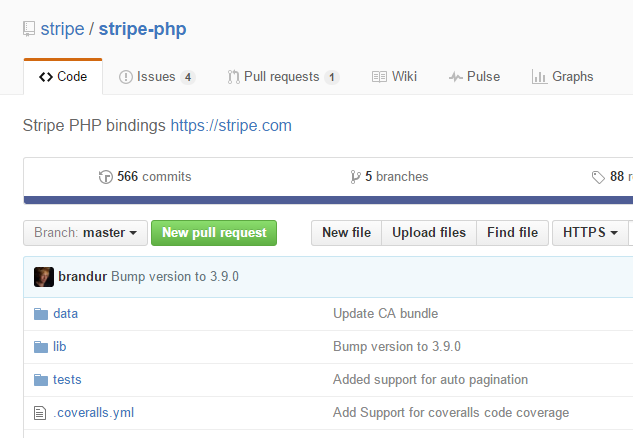Screen dimensions: 633x438
Task: Open the stripe owner link
Action: click(x=63, y=29)
